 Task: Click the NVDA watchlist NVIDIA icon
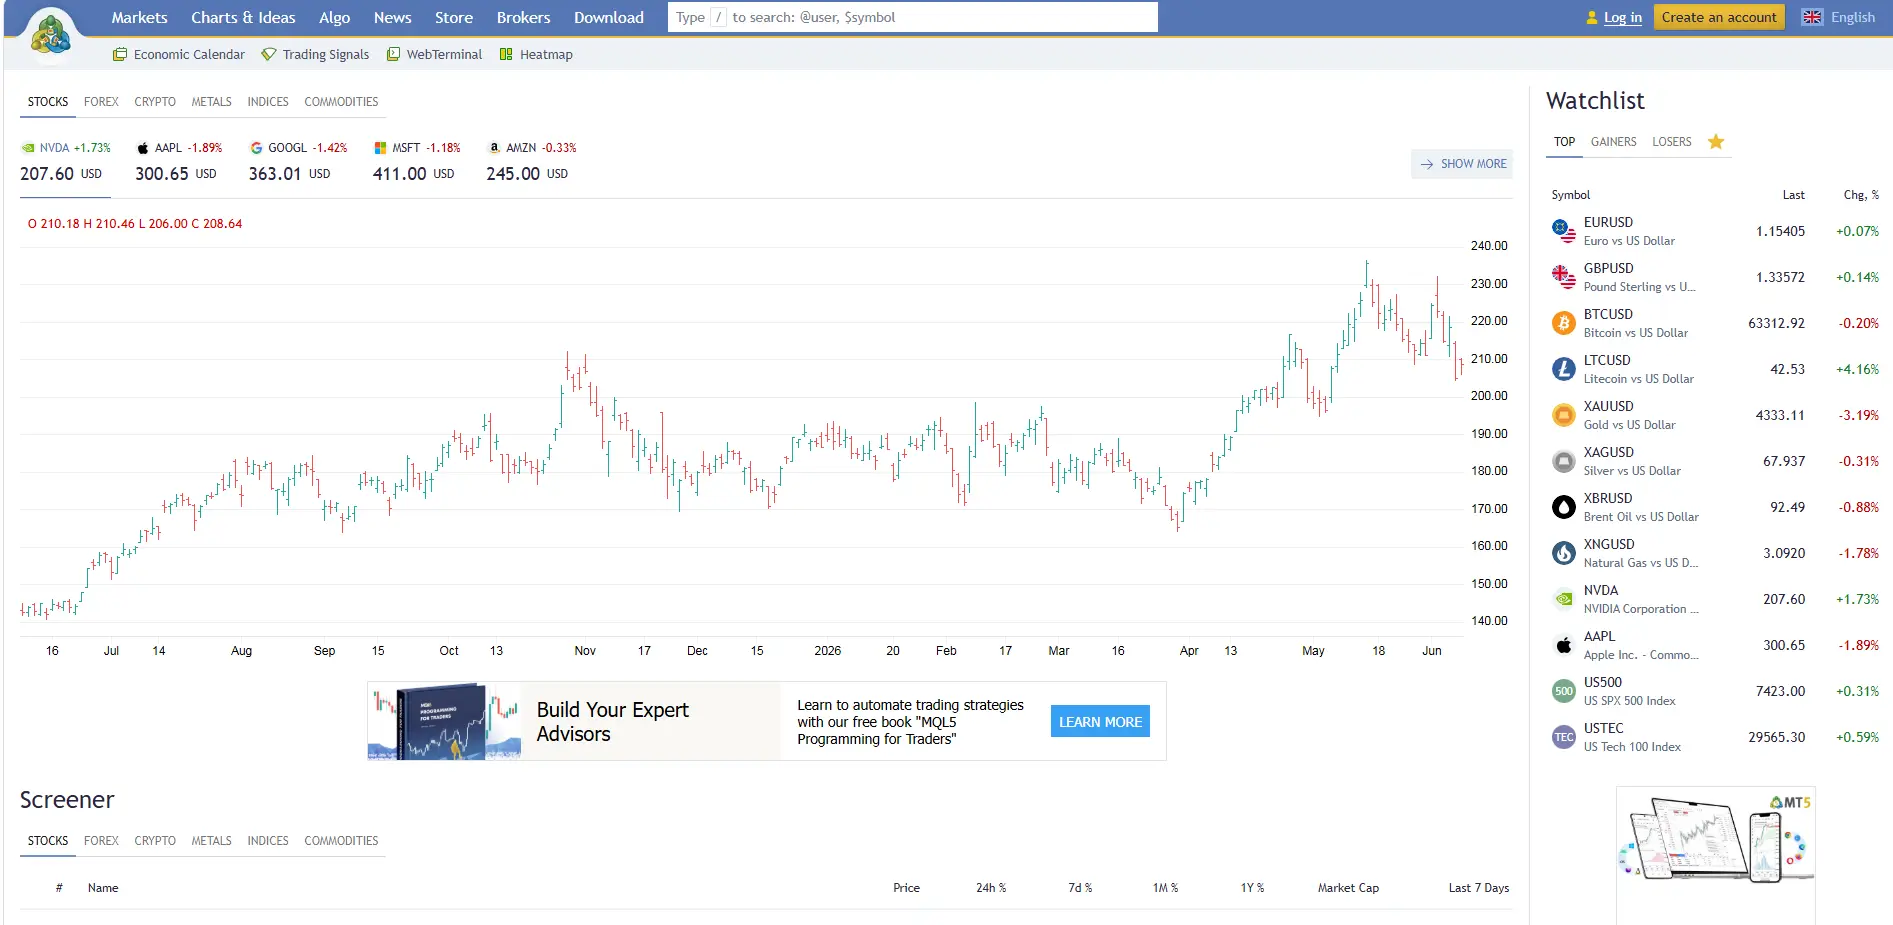[x=1564, y=599]
